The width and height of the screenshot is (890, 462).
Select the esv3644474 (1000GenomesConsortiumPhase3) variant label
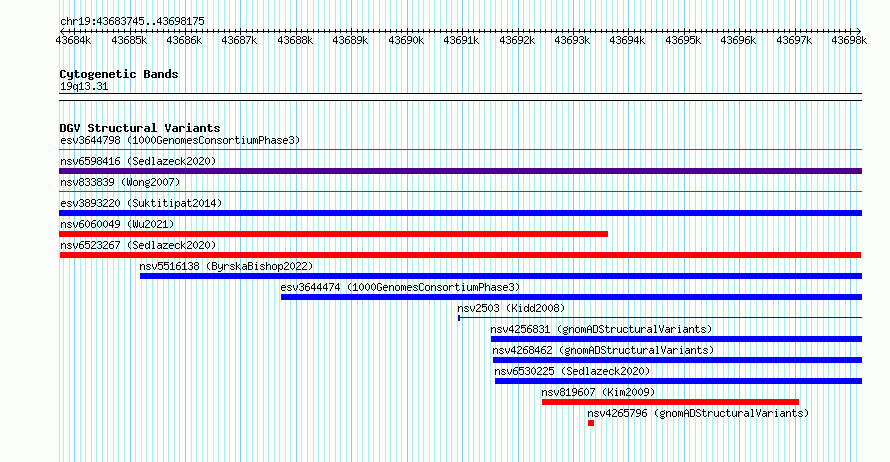click(400, 287)
